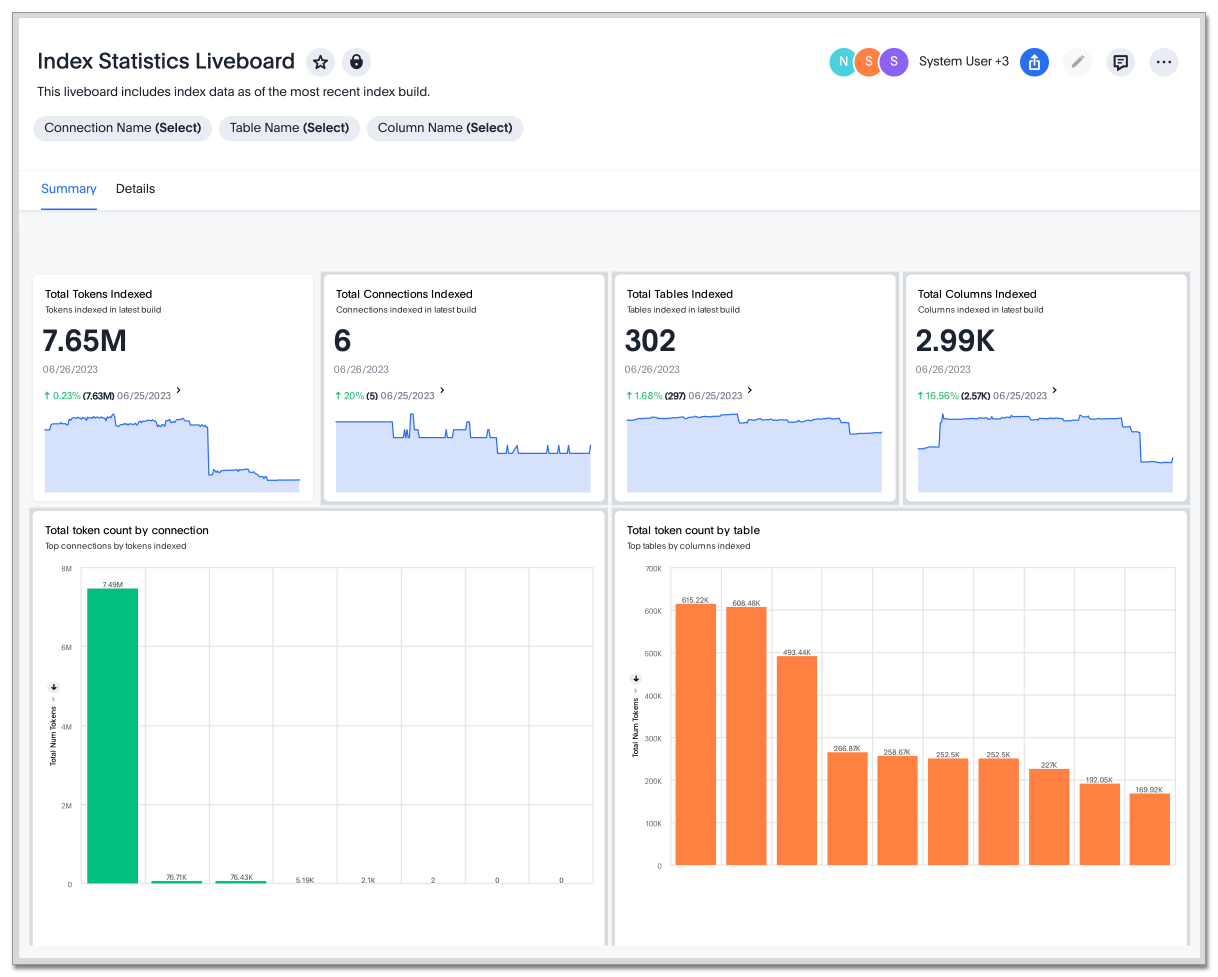This screenshot has height=977, width=1218.
Task: Open the Connection Name filter
Action: tap(122, 128)
